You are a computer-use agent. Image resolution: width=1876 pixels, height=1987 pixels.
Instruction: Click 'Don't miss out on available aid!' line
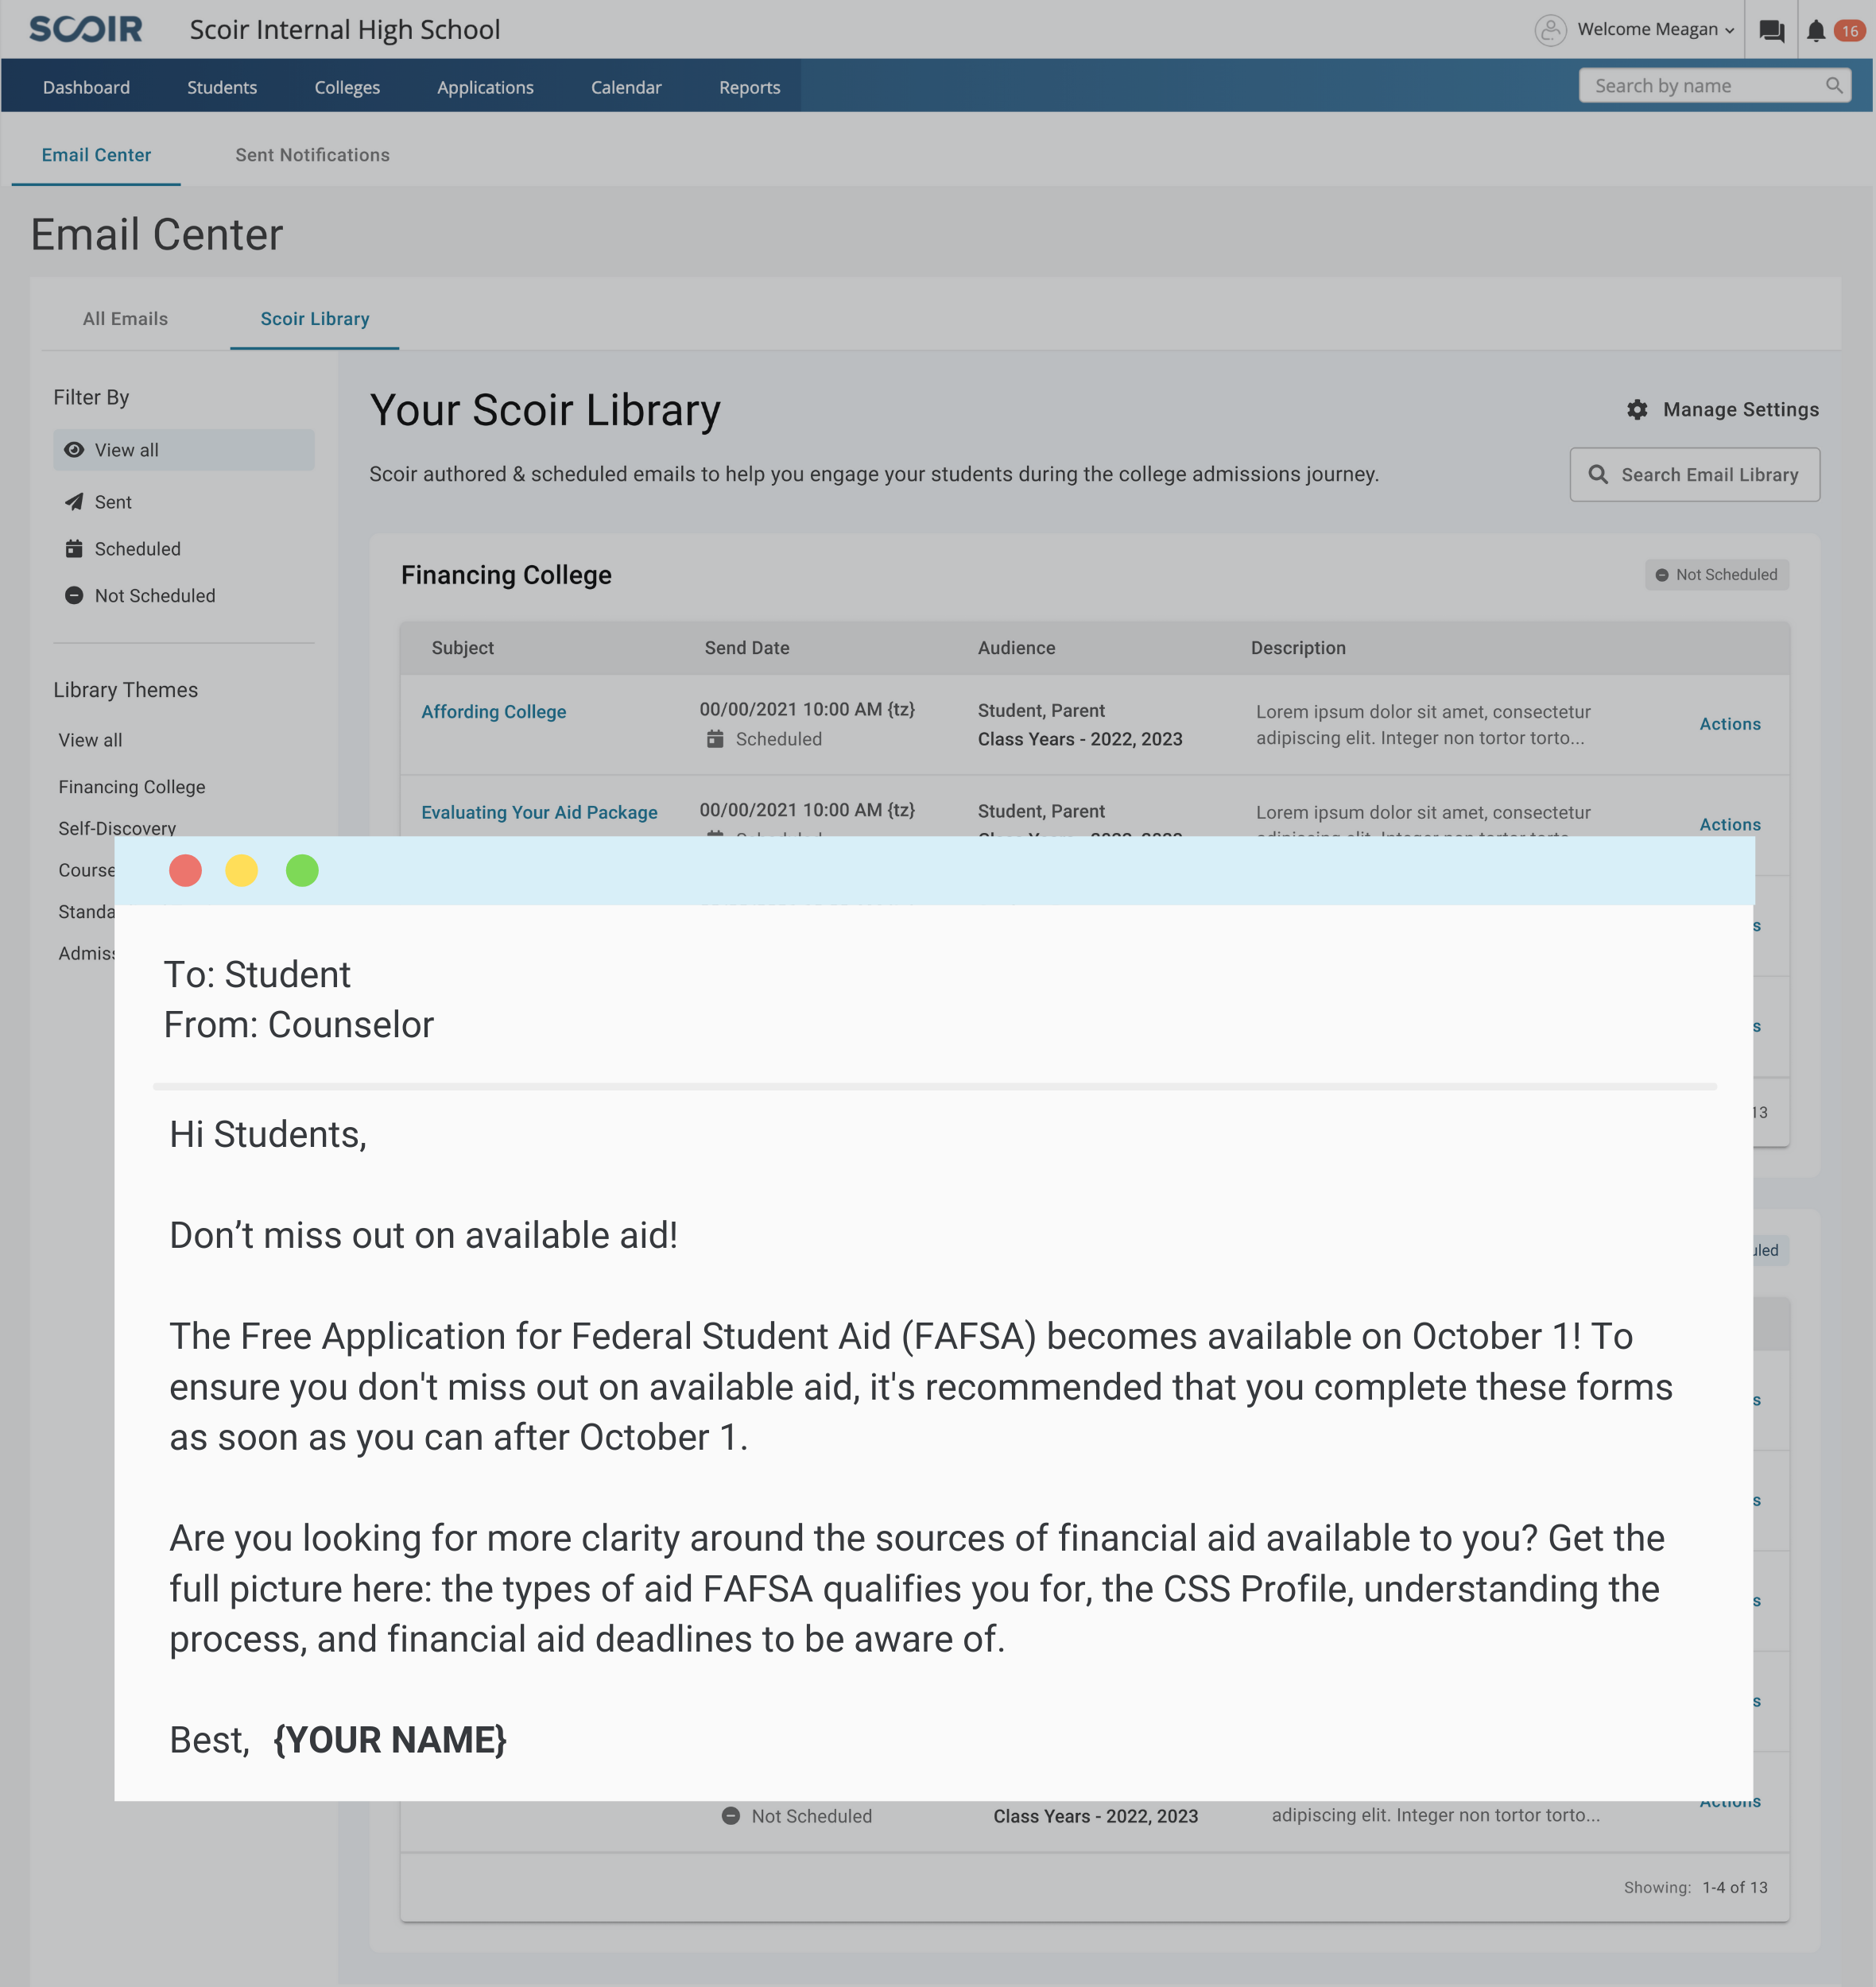tap(423, 1235)
